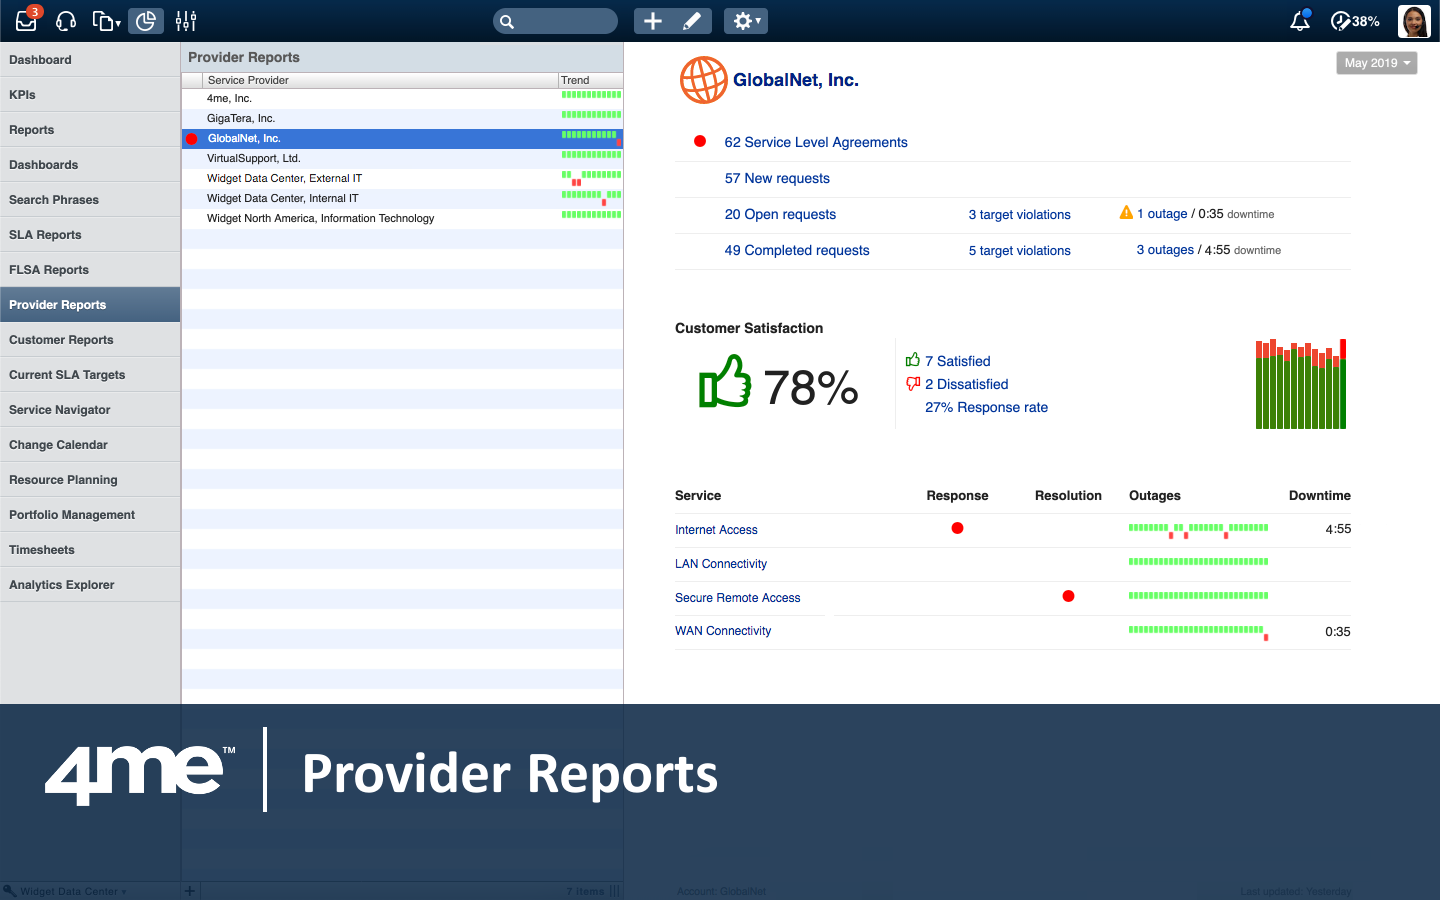Sort by Service Provider column header
Screen dimensions: 1440x900
pyautogui.click(x=380, y=80)
